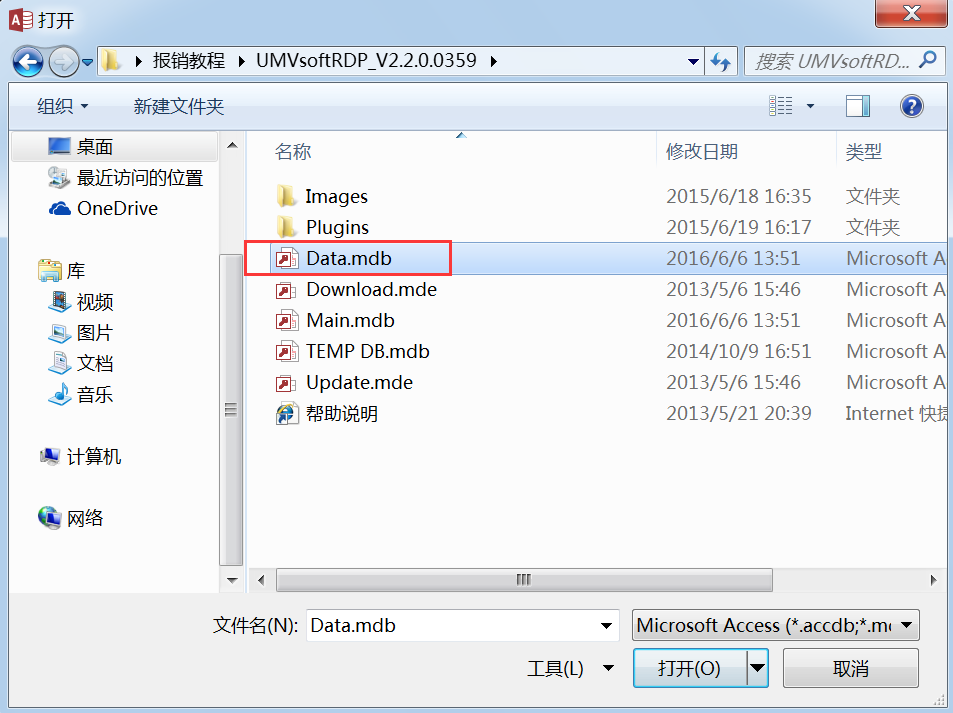Open OneDrive in the navigation pane

click(x=117, y=208)
